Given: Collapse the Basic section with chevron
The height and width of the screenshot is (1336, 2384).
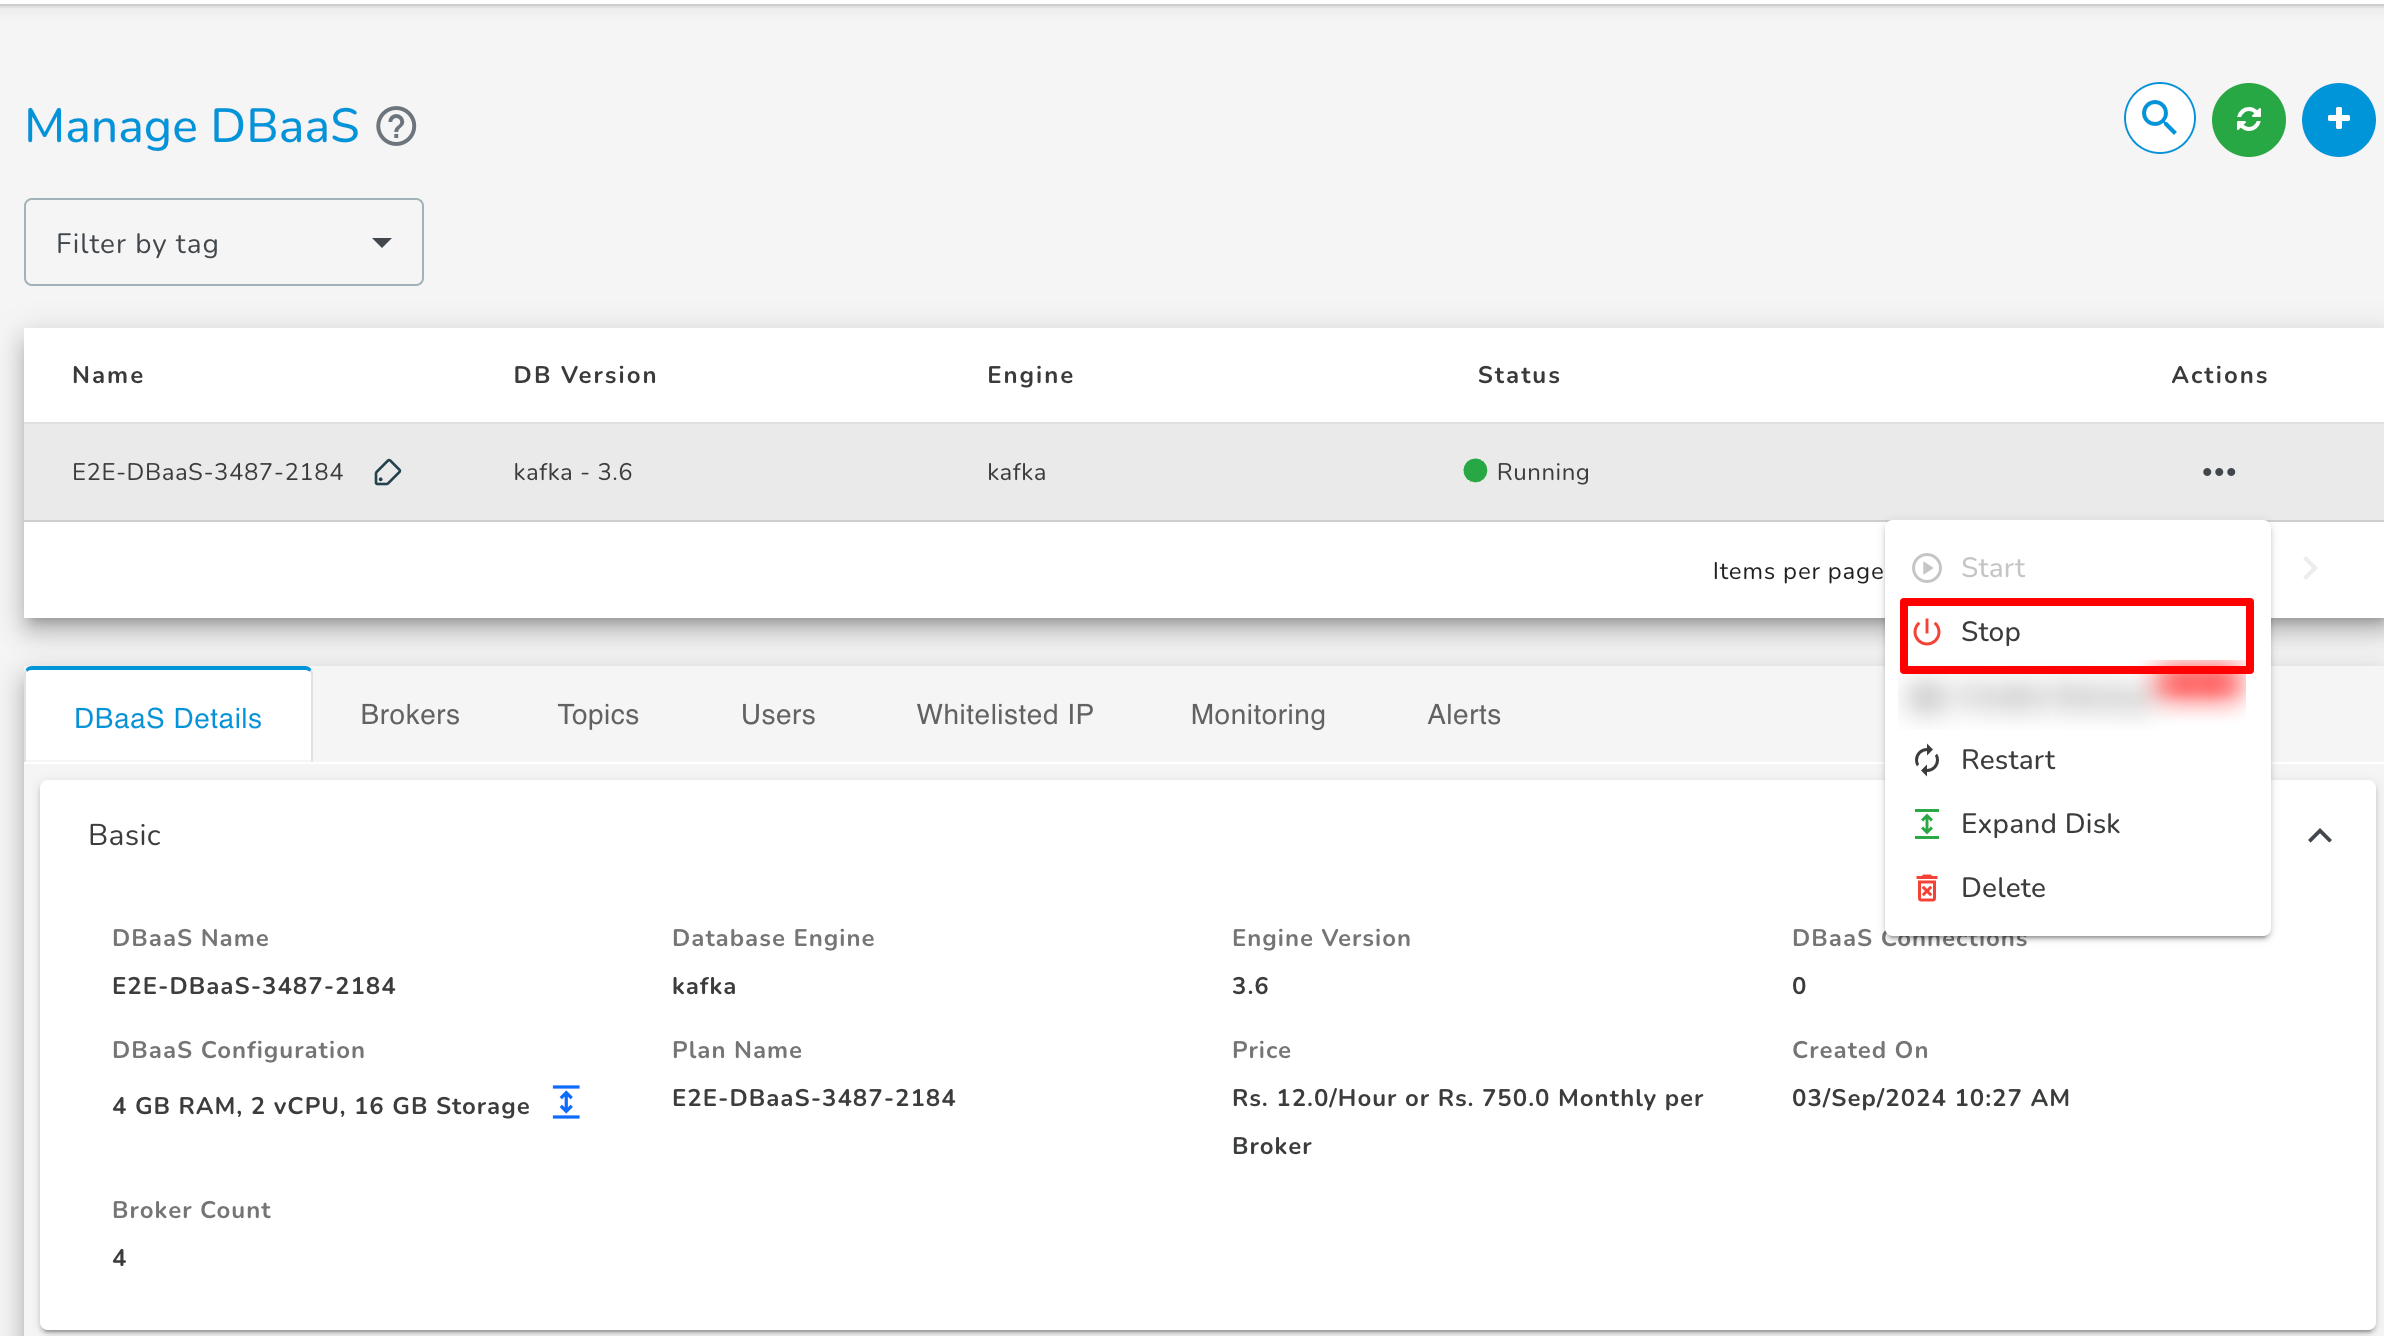Looking at the screenshot, I should (x=2320, y=836).
